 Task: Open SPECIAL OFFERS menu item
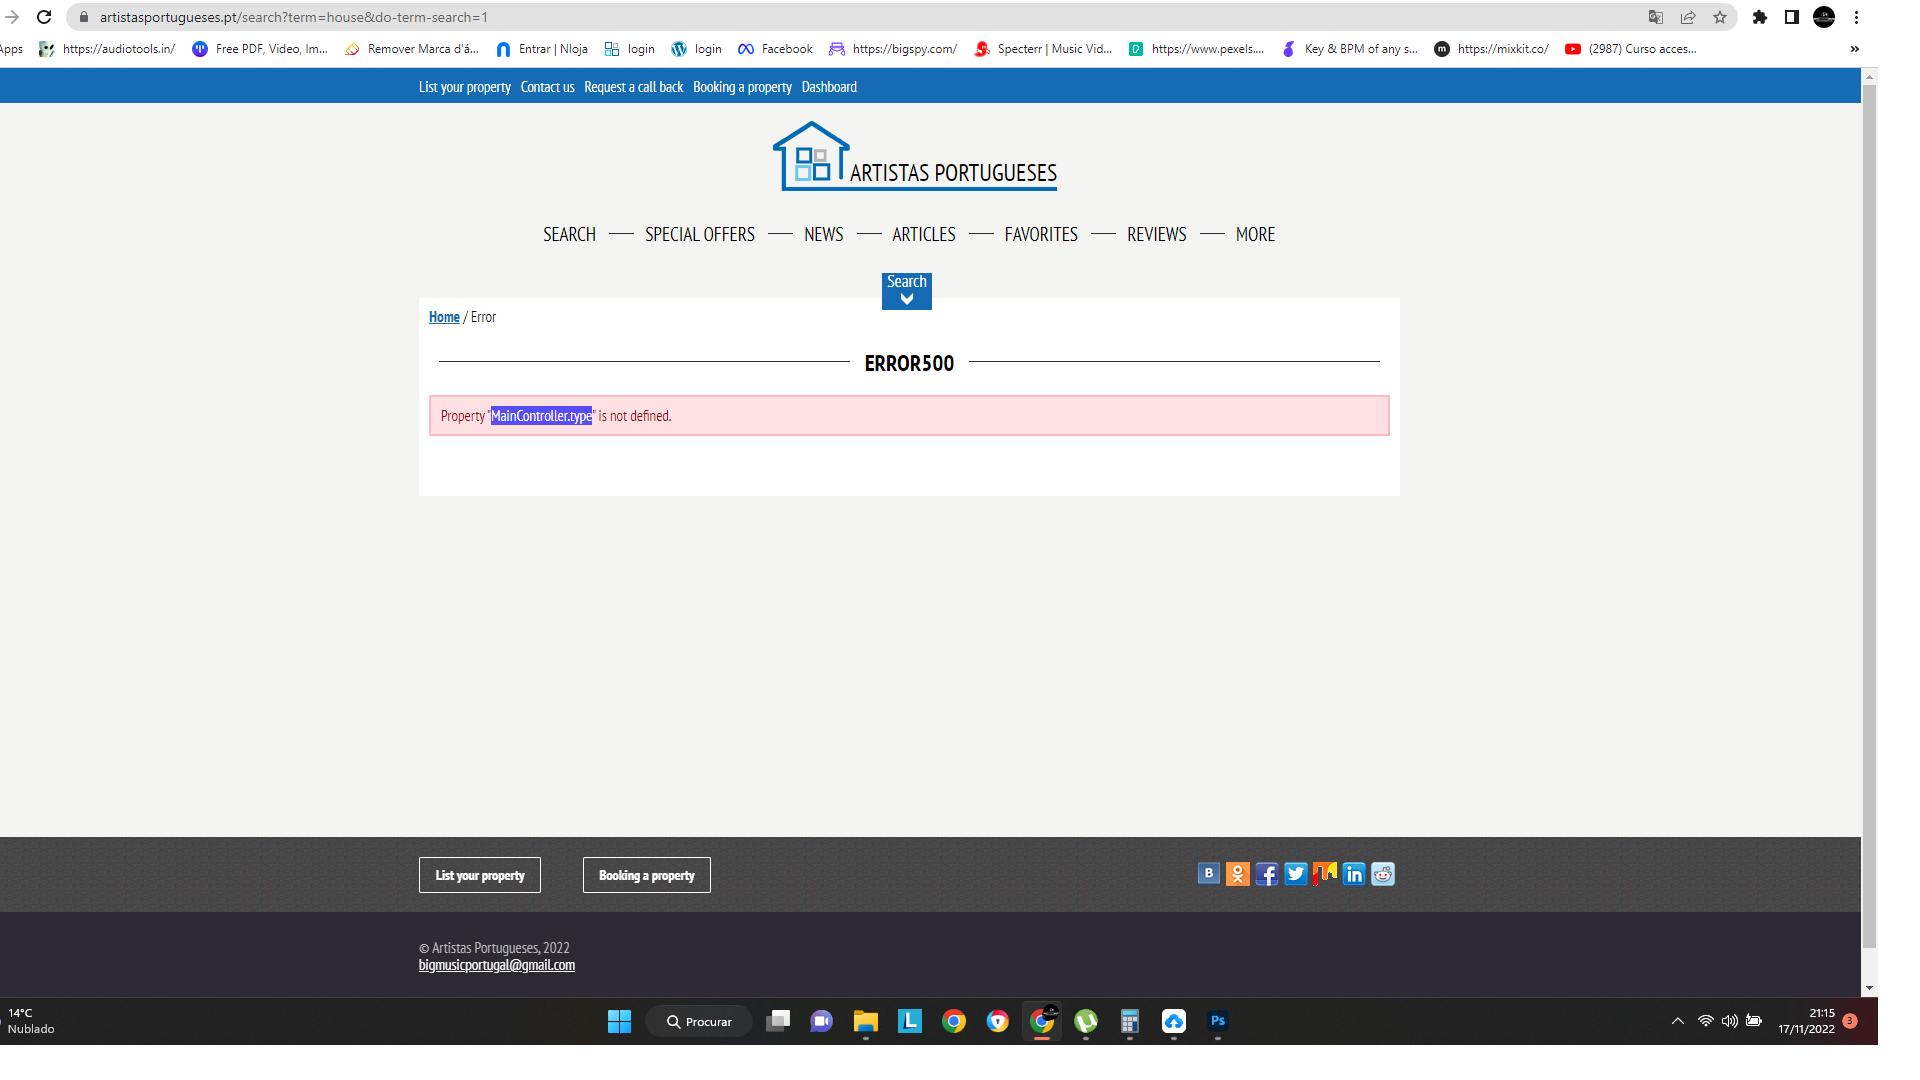(x=699, y=234)
